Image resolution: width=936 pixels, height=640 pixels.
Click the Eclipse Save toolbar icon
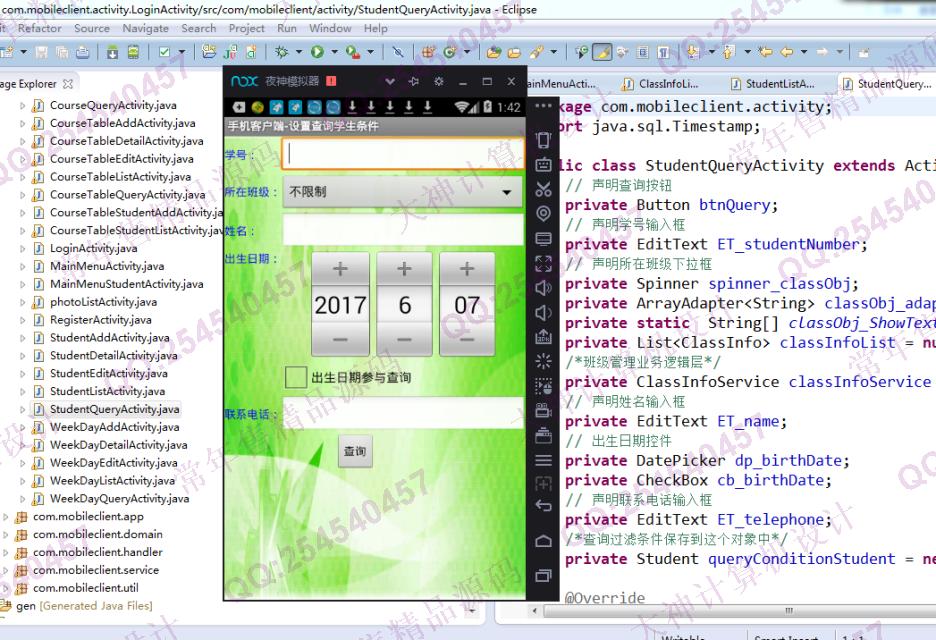41,53
